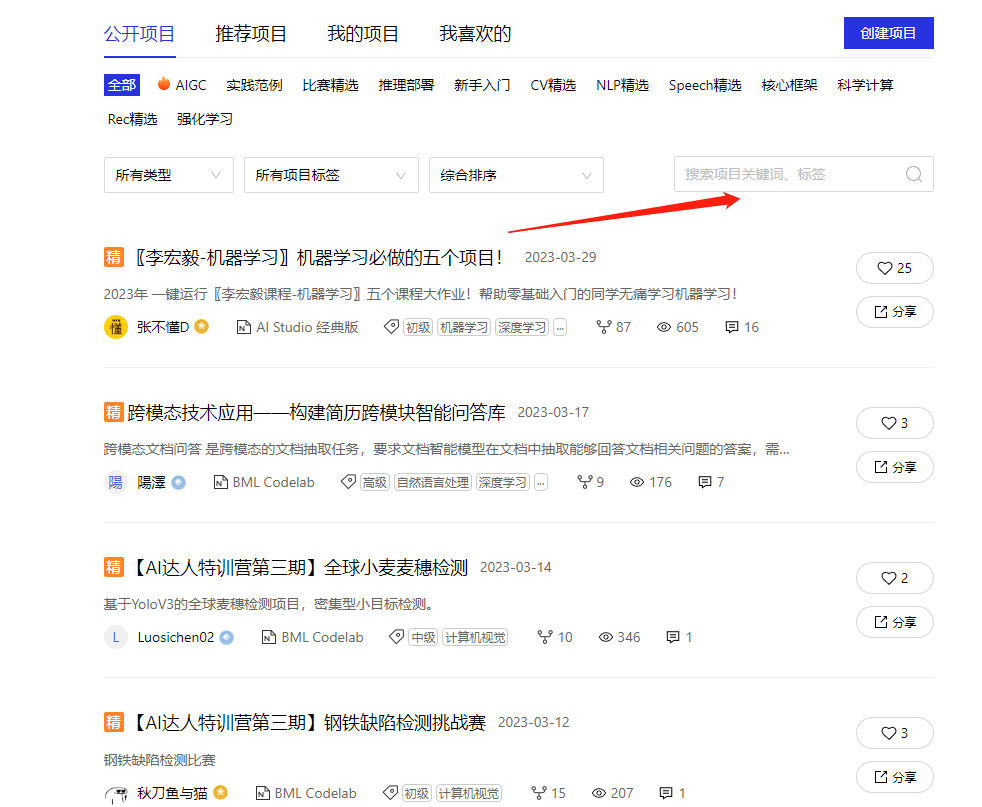Click 精 badge on 跨模态技术应用 project
Image resolution: width=982 pixels, height=807 pixels.
tap(113, 412)
